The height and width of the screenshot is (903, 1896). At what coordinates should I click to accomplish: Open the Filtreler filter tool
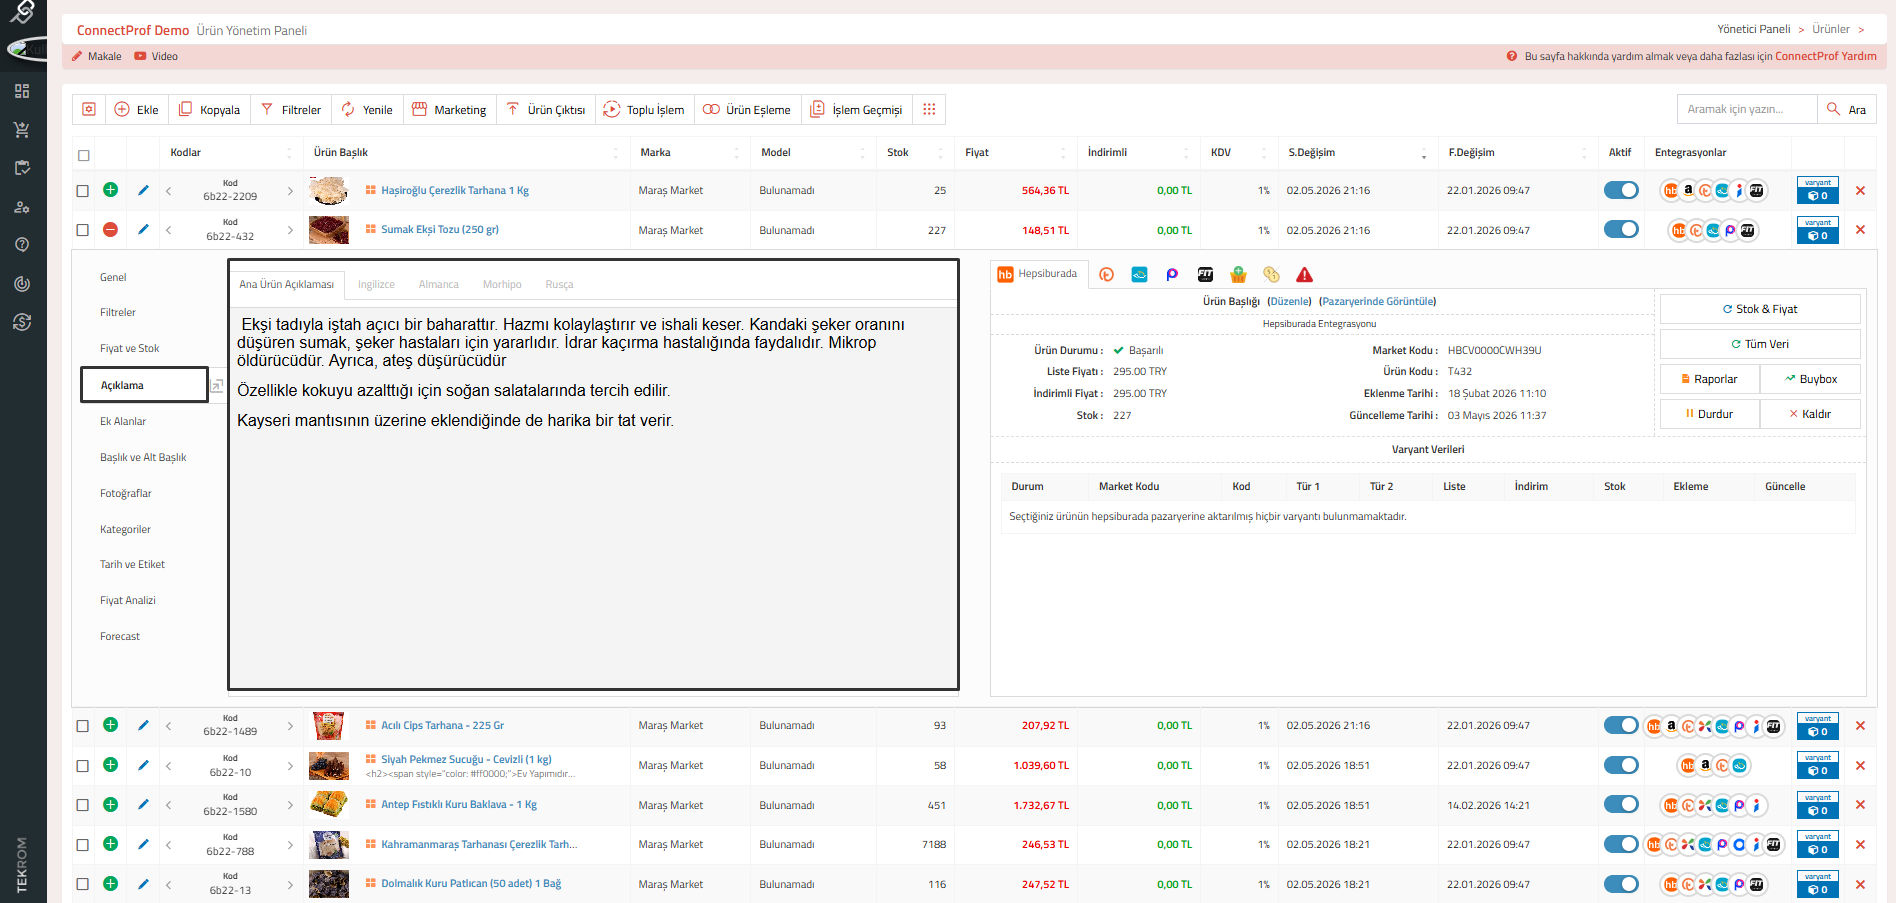(291, 109)
